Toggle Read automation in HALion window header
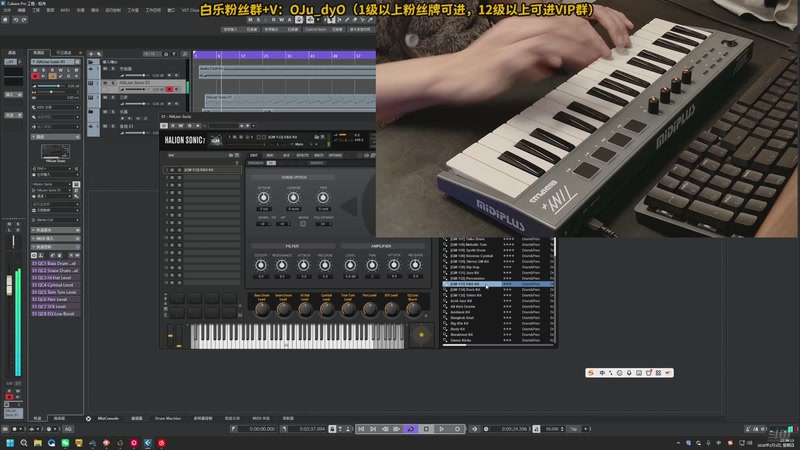The image size is (800, 450). coord(173,126)
